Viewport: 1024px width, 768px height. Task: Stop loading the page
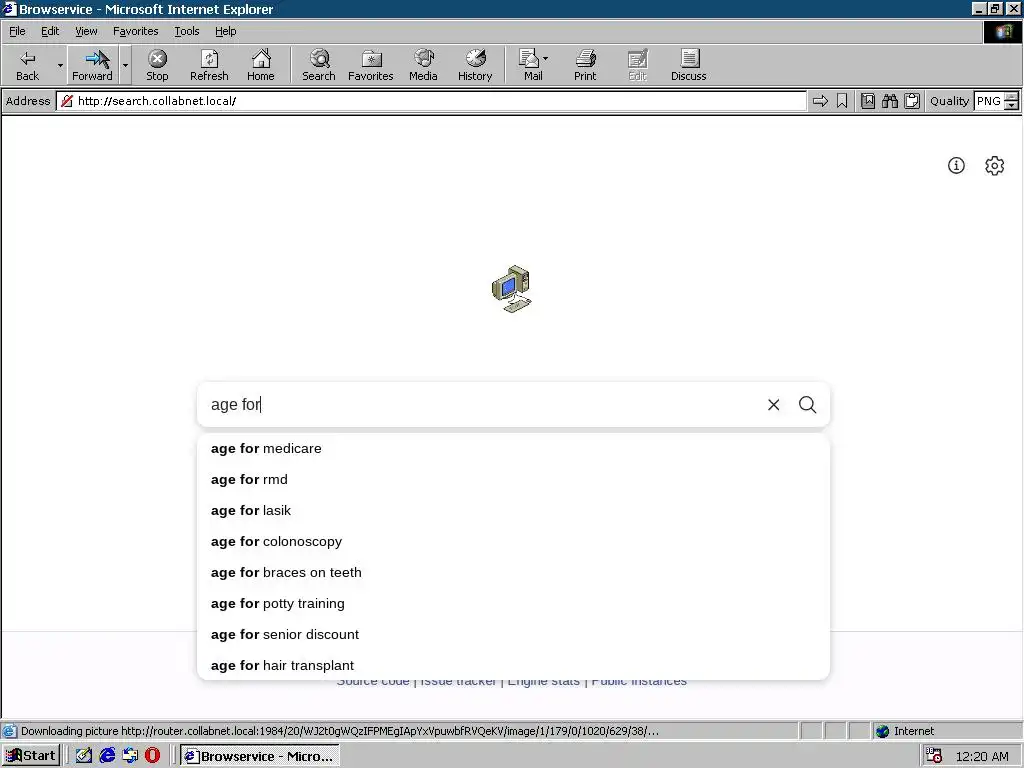tap(157, 65)
